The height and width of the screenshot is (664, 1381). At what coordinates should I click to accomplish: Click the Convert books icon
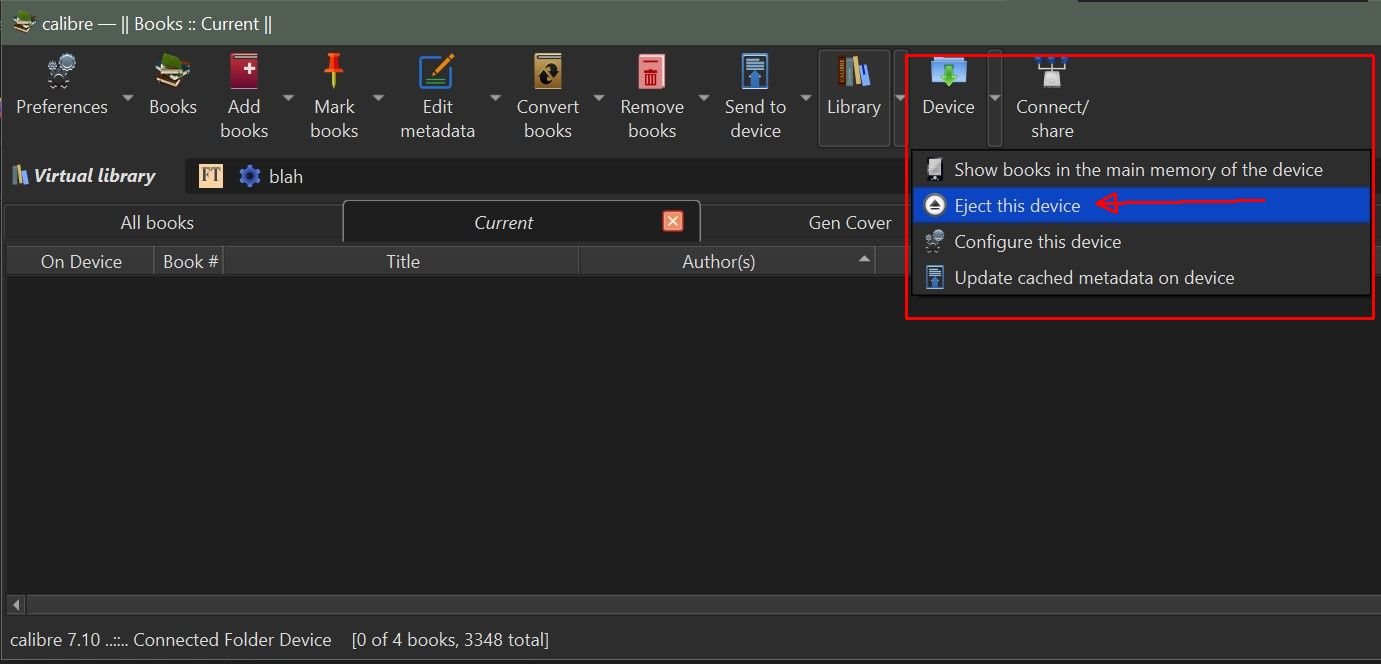pyautogui.click(x=548, y=72)
